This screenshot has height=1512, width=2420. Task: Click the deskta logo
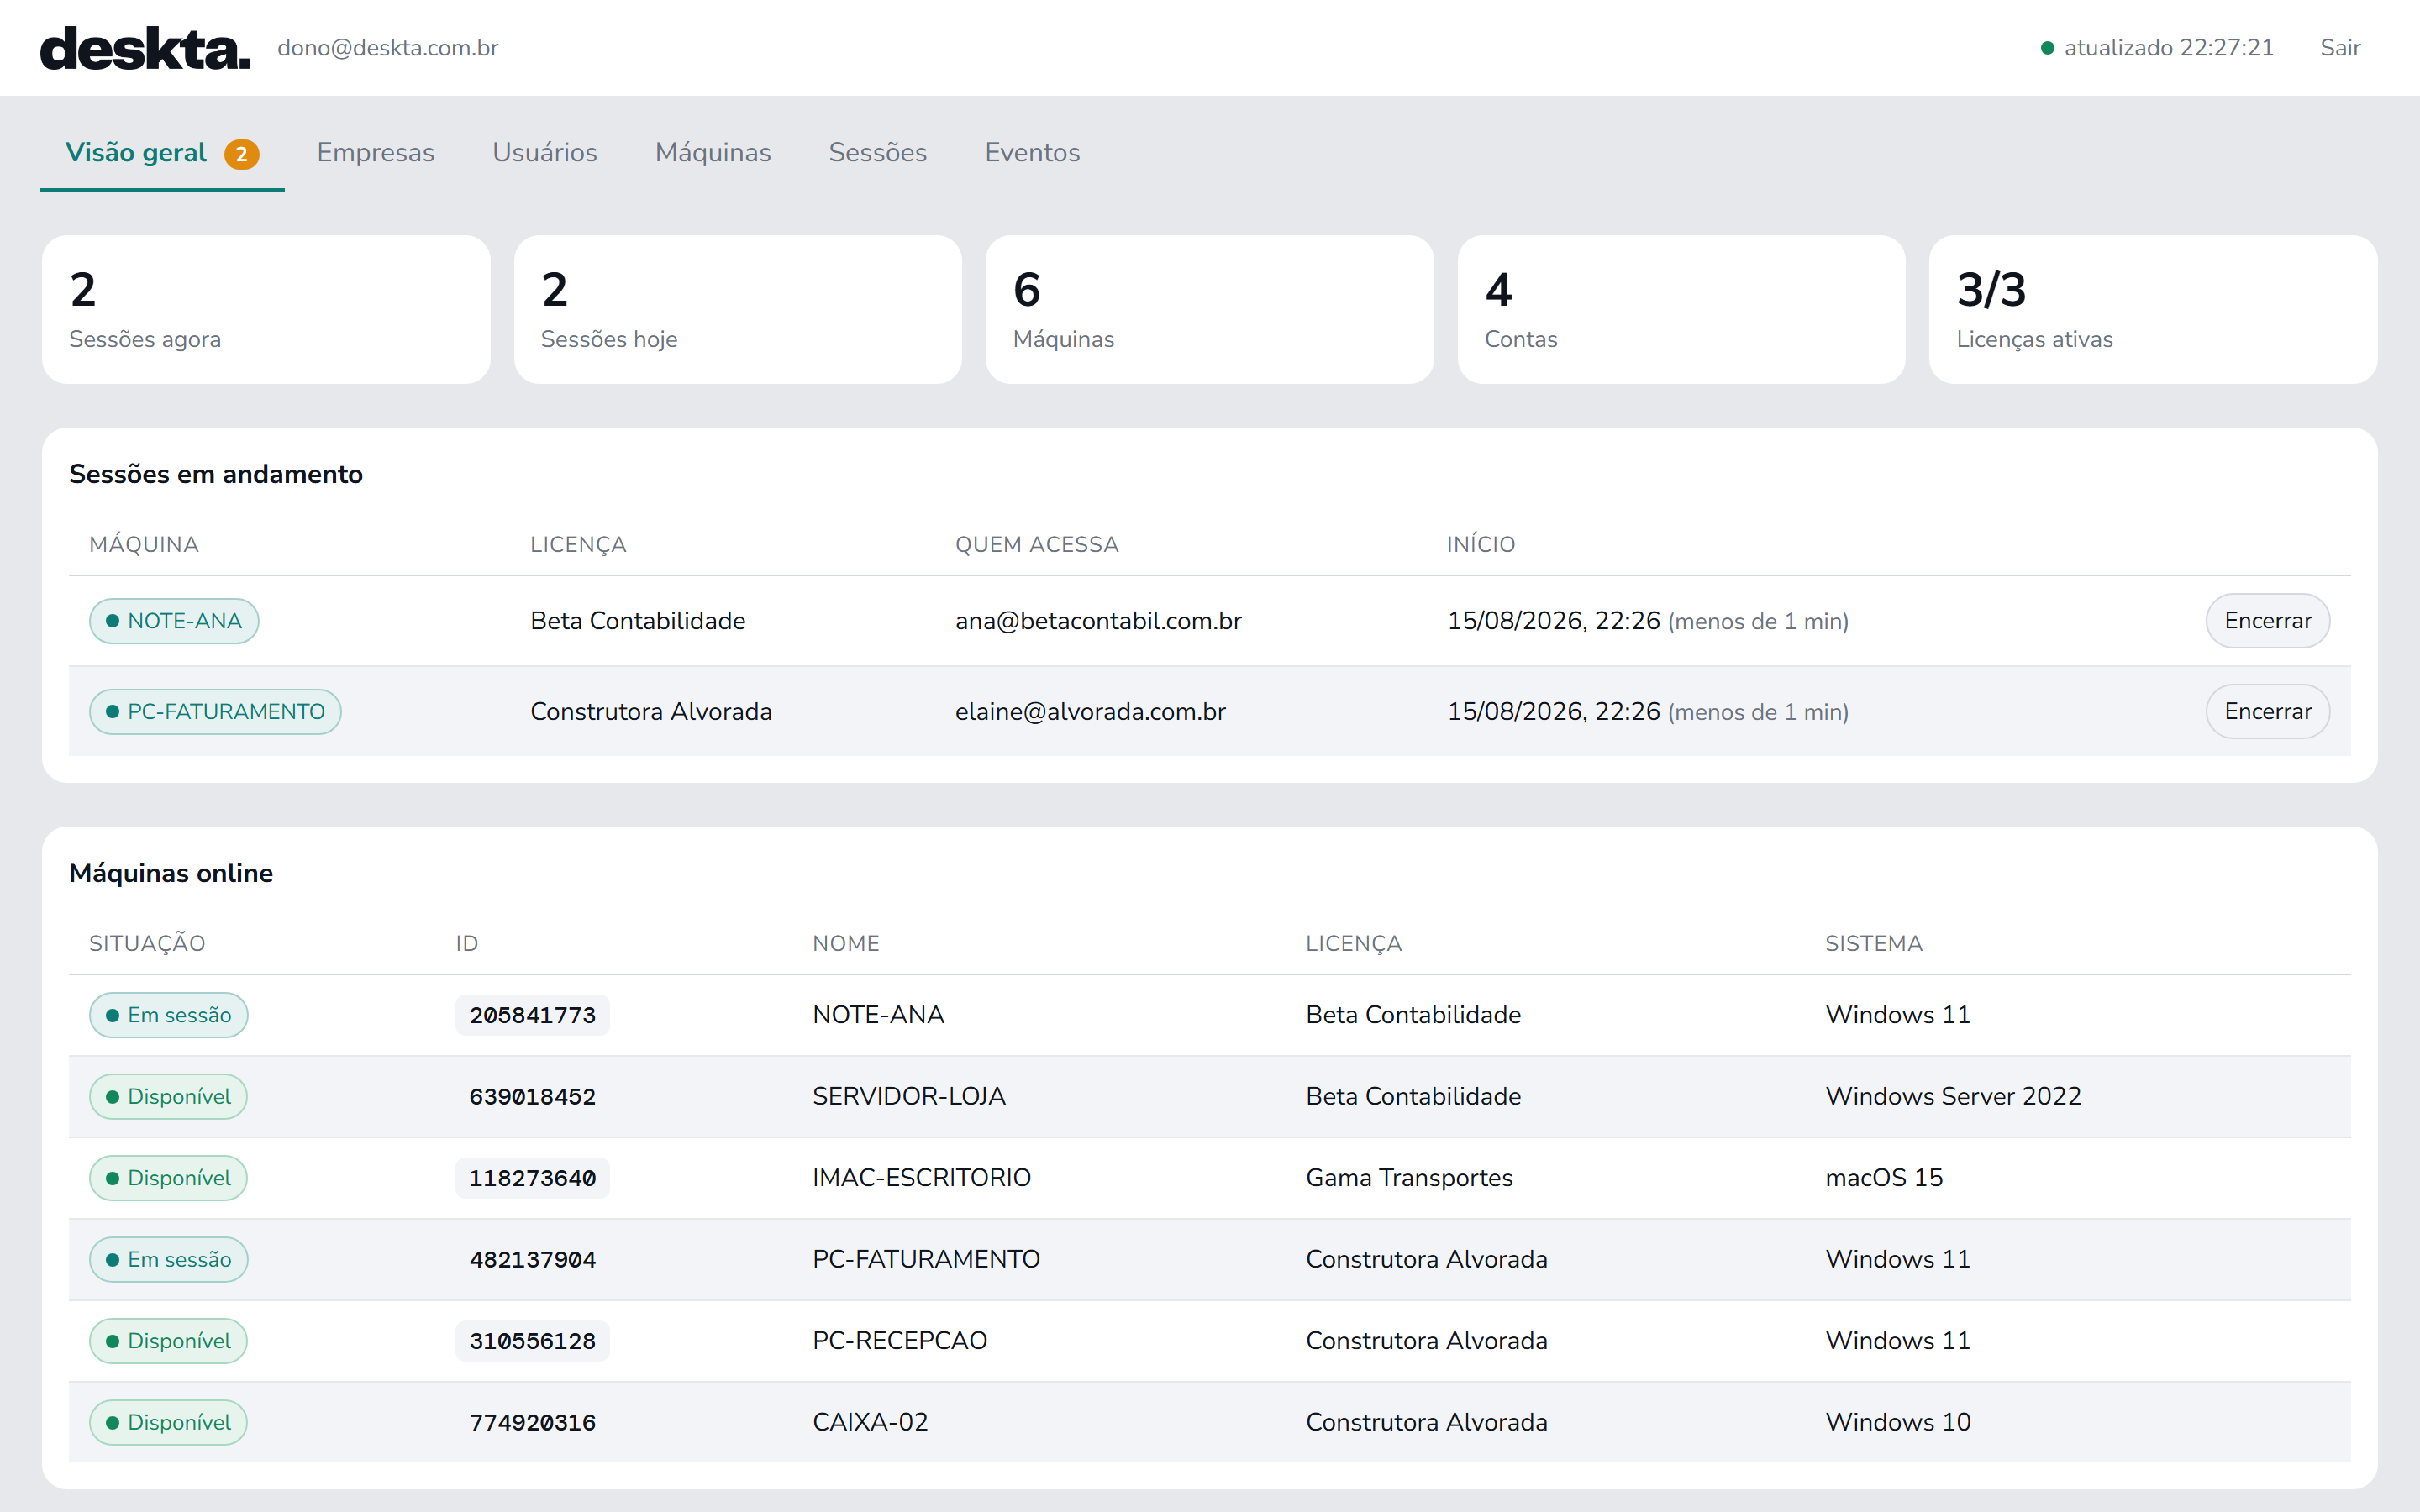[x=145, y=48]
